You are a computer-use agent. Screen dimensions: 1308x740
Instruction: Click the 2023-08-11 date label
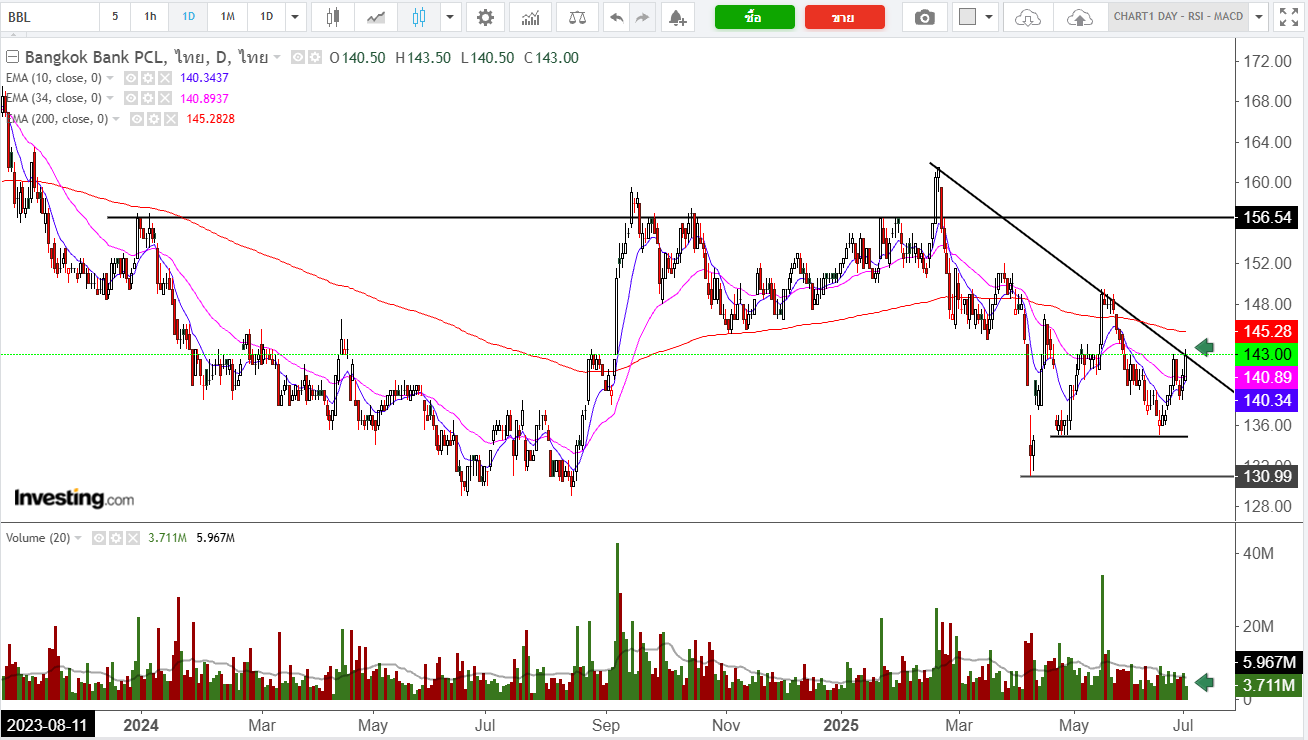pyautogui.click(x=47, y=725)
